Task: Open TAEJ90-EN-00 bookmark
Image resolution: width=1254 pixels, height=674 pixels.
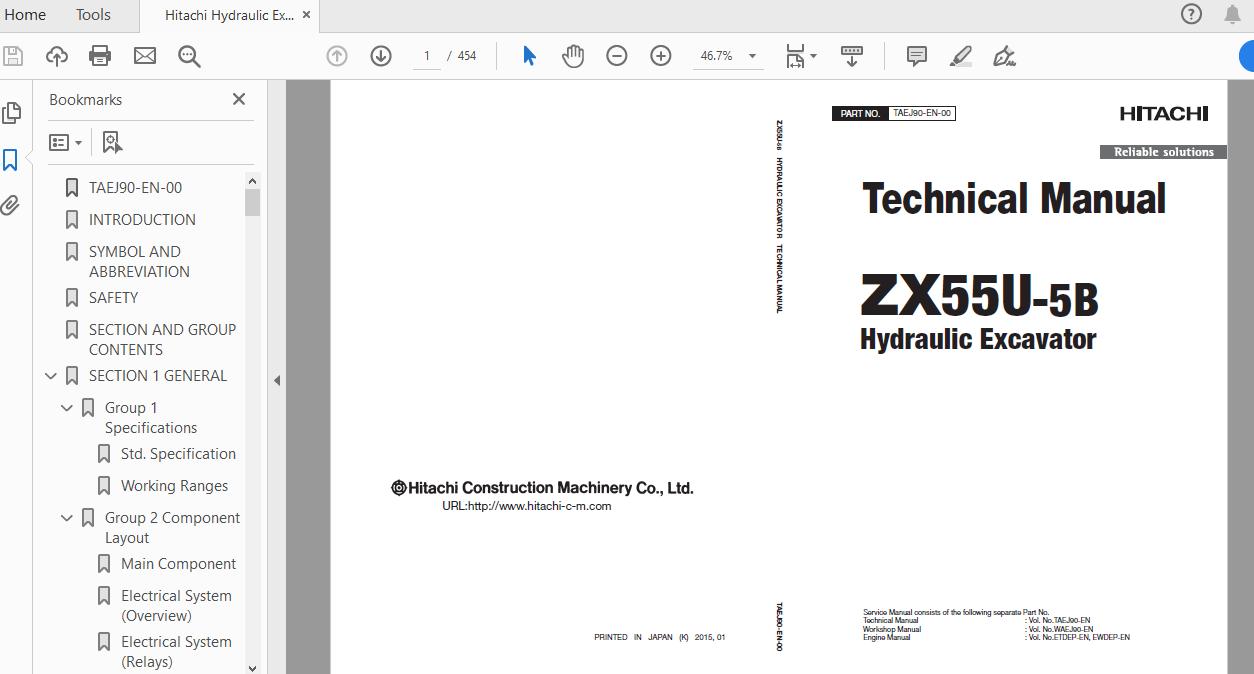Action: point(135,187)
